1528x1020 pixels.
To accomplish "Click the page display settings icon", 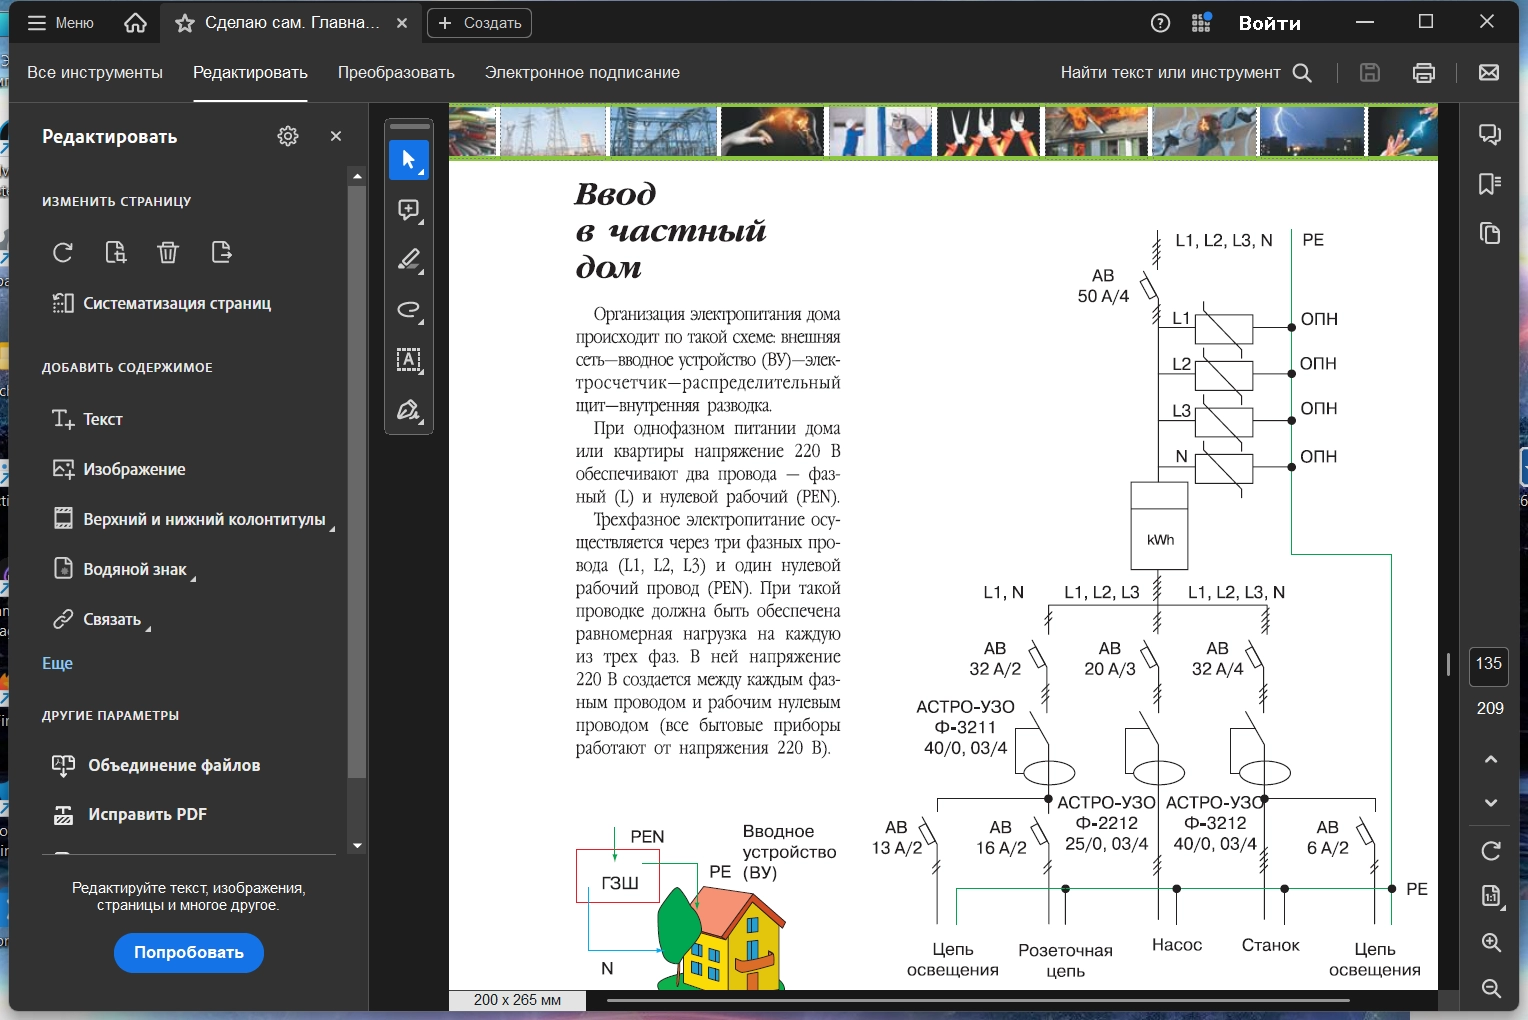I will (1491, 897).
